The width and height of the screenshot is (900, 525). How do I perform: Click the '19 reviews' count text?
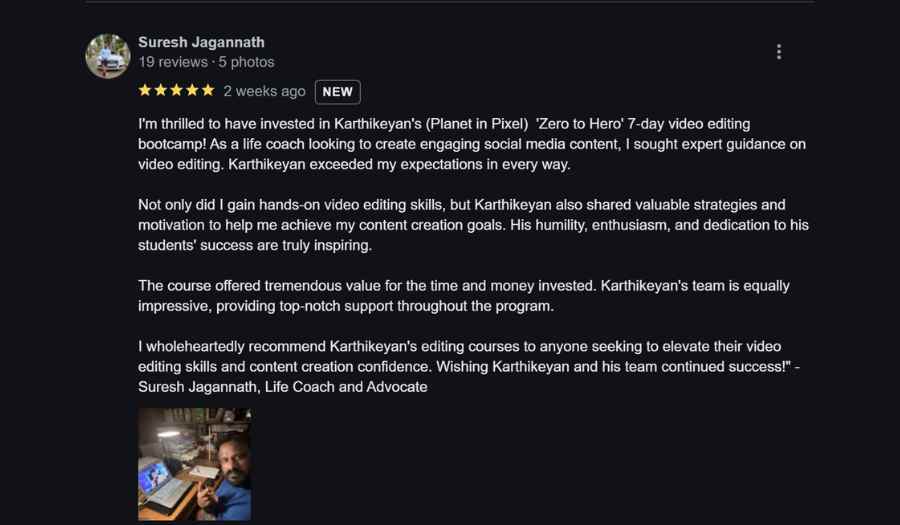pyautogui.click(x=173, y=62)
